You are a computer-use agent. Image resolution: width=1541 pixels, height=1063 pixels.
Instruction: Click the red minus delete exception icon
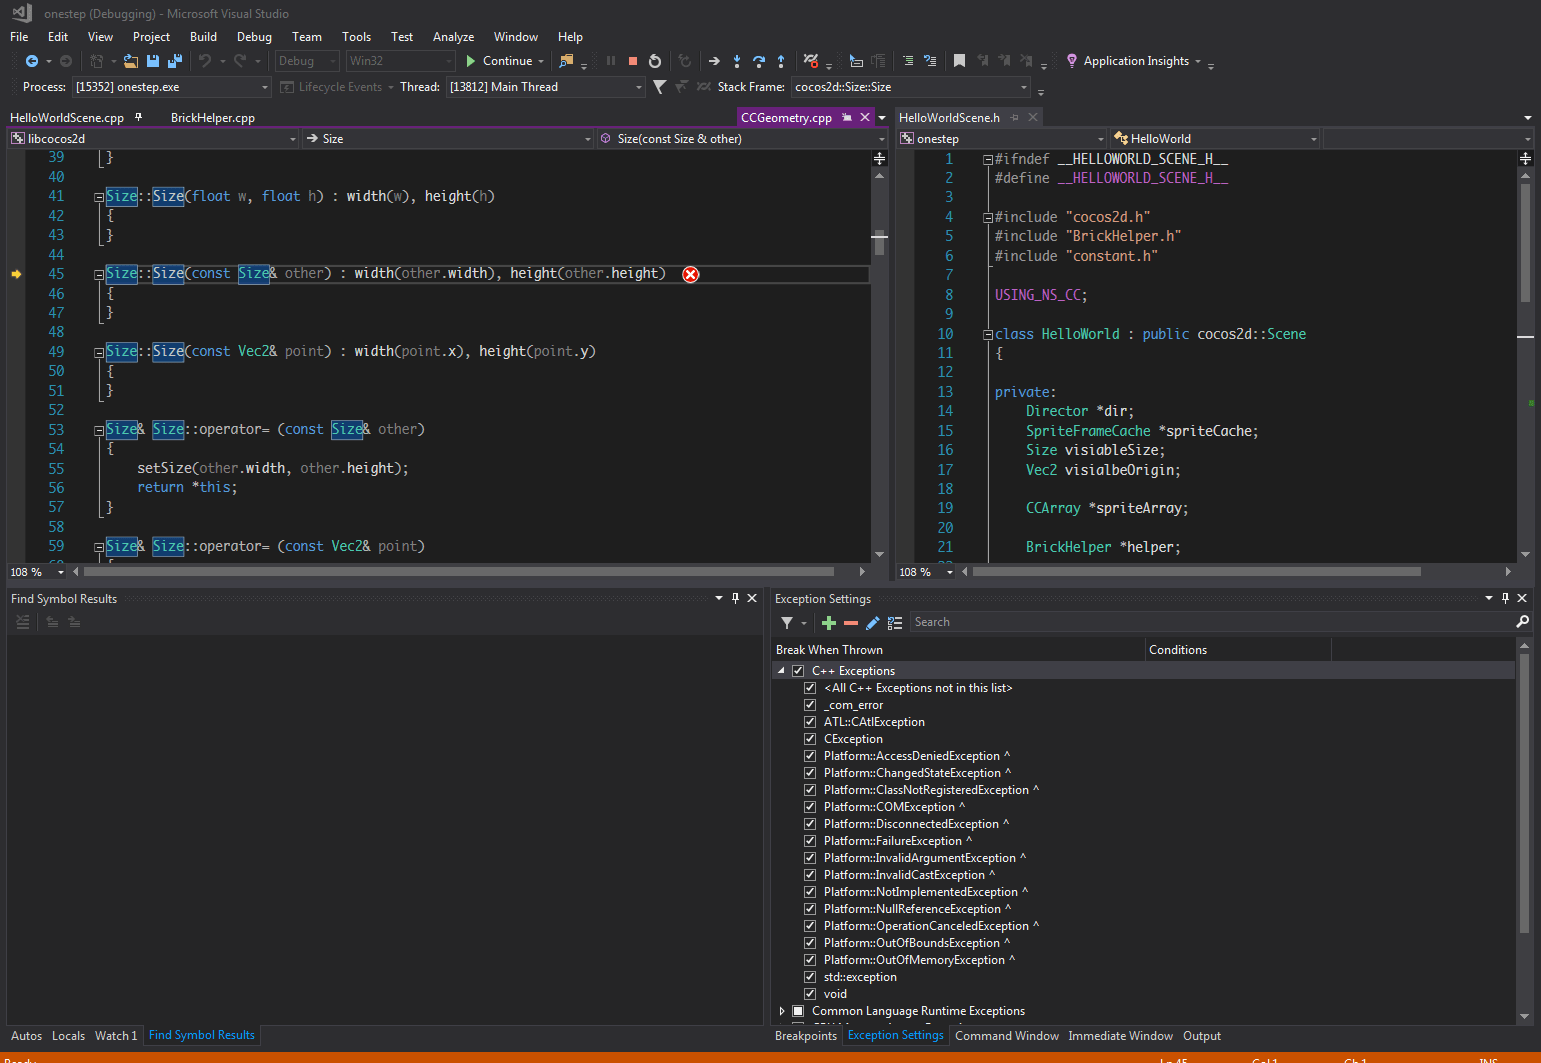click(x=851, y=623)
